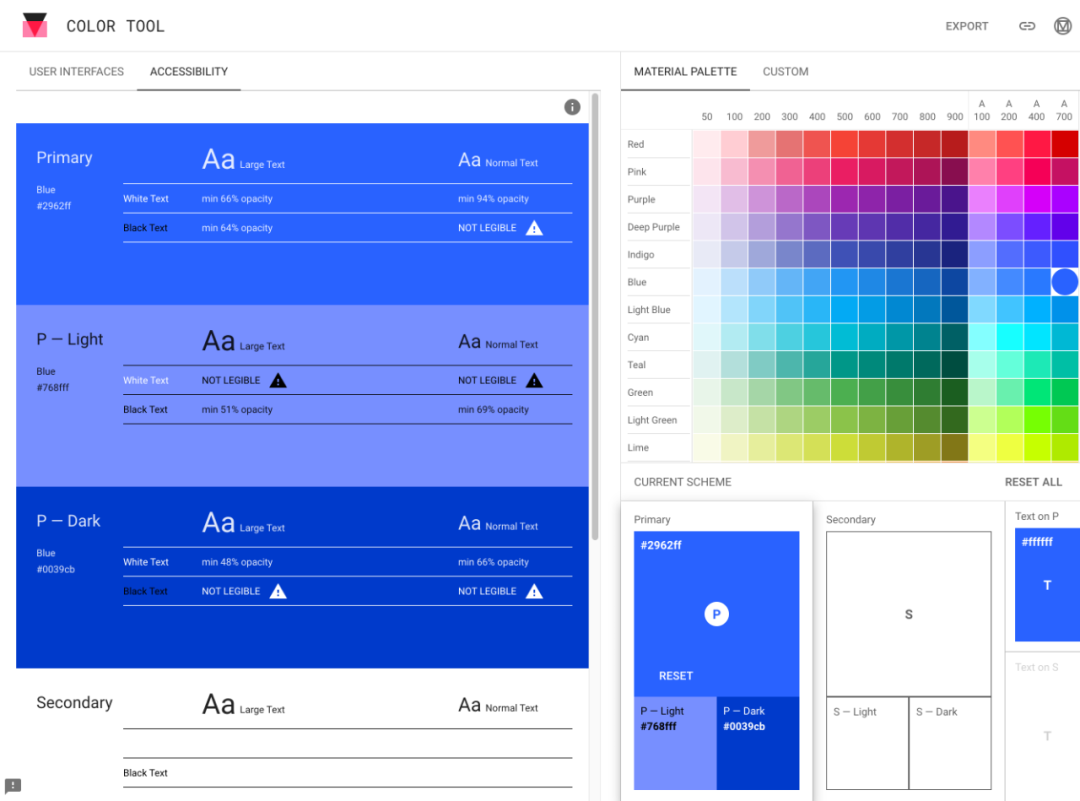Pick the Red 500 swatch
Screen dimensions: 1080x801
(844, 144)
